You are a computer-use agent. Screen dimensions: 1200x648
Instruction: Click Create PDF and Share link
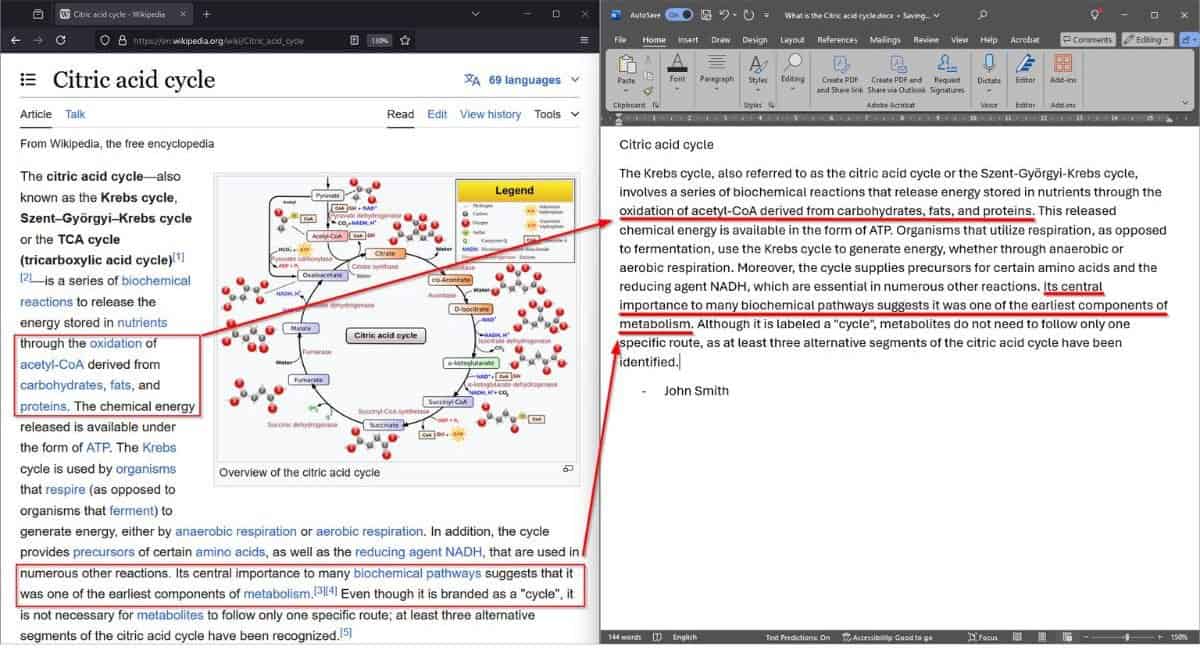click(839, 74)
